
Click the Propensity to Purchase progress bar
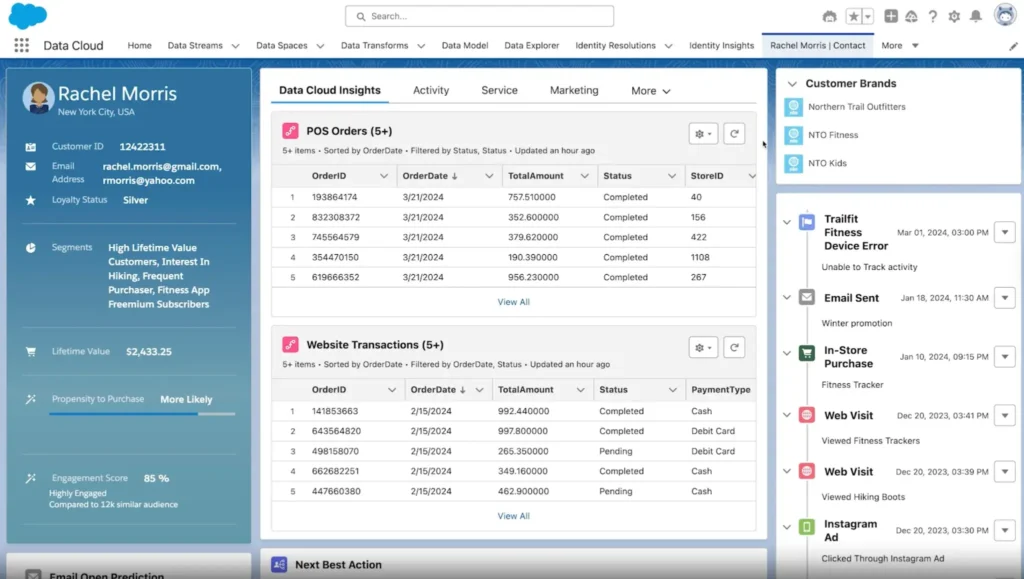point(142,414)
